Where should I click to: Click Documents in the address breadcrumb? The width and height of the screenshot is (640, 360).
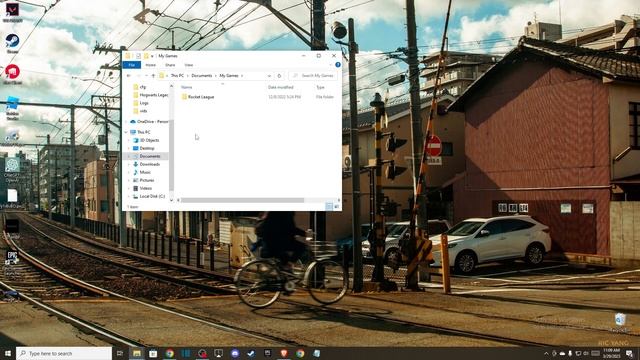(202, 76)
